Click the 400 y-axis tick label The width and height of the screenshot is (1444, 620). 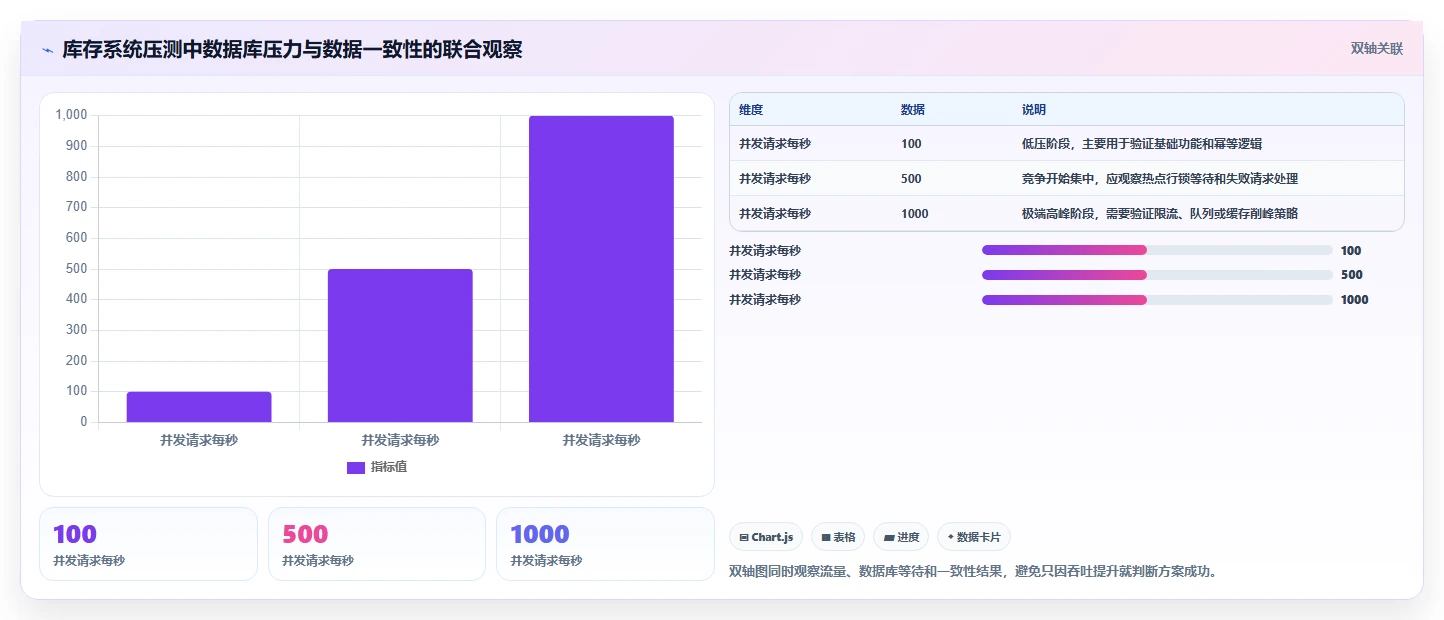click(x=77, y=299)
